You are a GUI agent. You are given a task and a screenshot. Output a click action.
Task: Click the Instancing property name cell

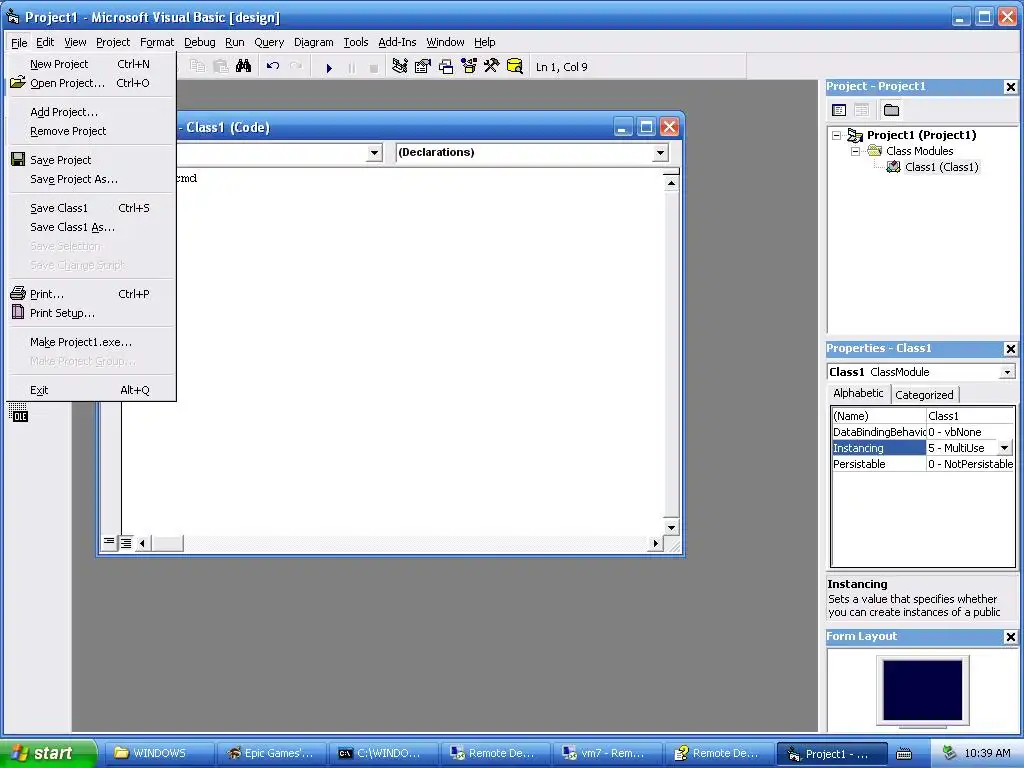(x=878, y=448)
